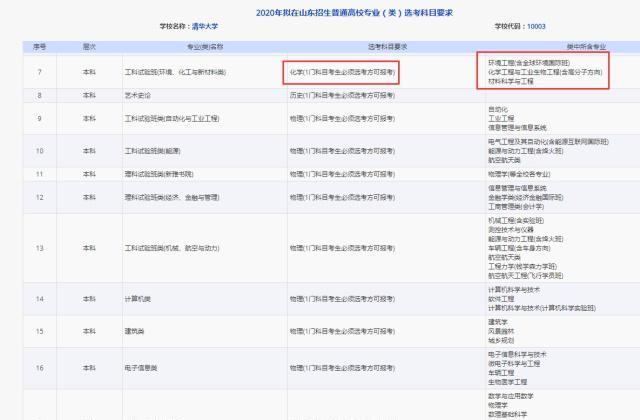Viewport: 640px width, 420px height.
Task: Click 计算机类 in row 14
Action: click(x=138, y=299)
